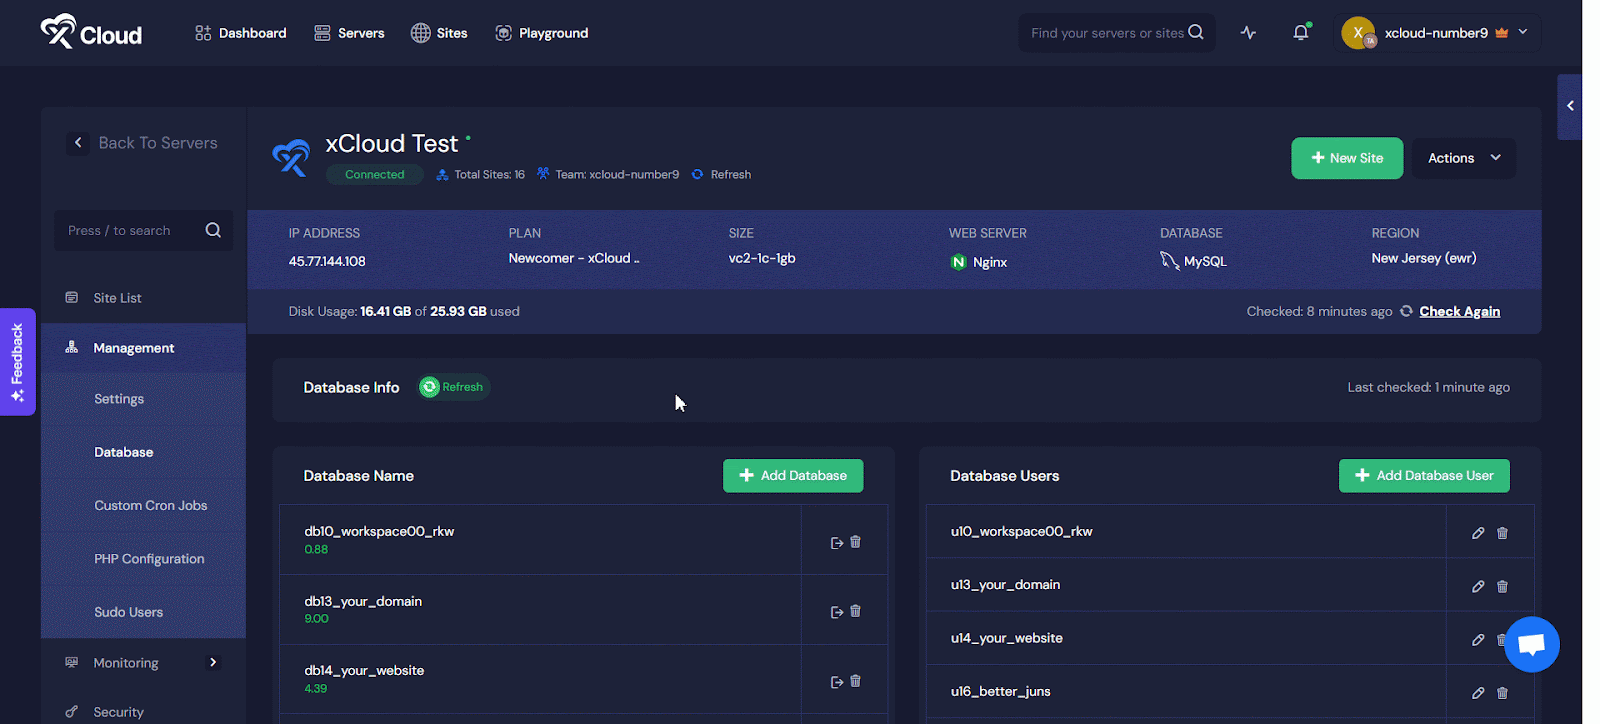Click Check Again link
Image resolution: width=1600 pixels, height=724 pixels.
coord(1459,311)
